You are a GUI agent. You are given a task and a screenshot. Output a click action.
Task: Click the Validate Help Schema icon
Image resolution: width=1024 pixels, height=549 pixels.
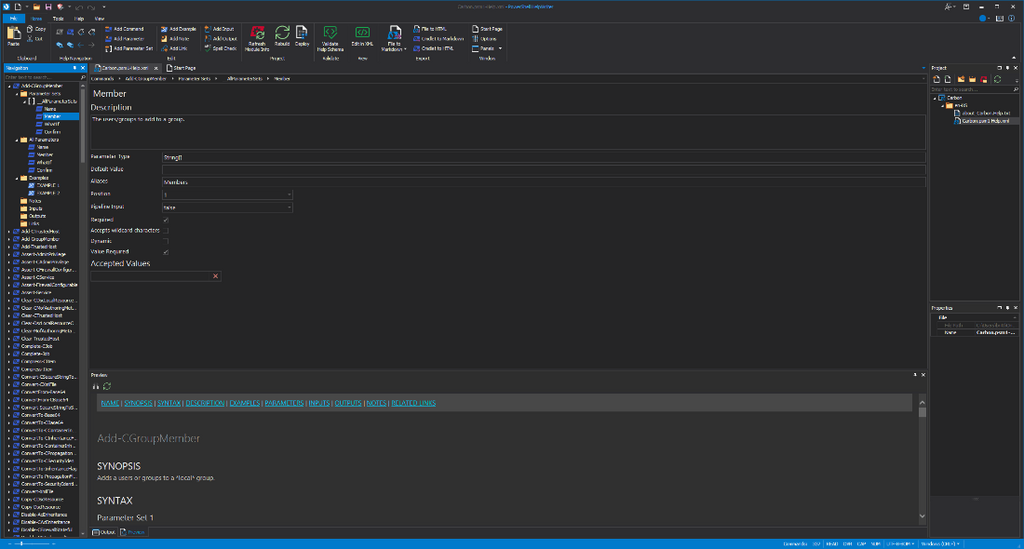click(x=330, y=33)
